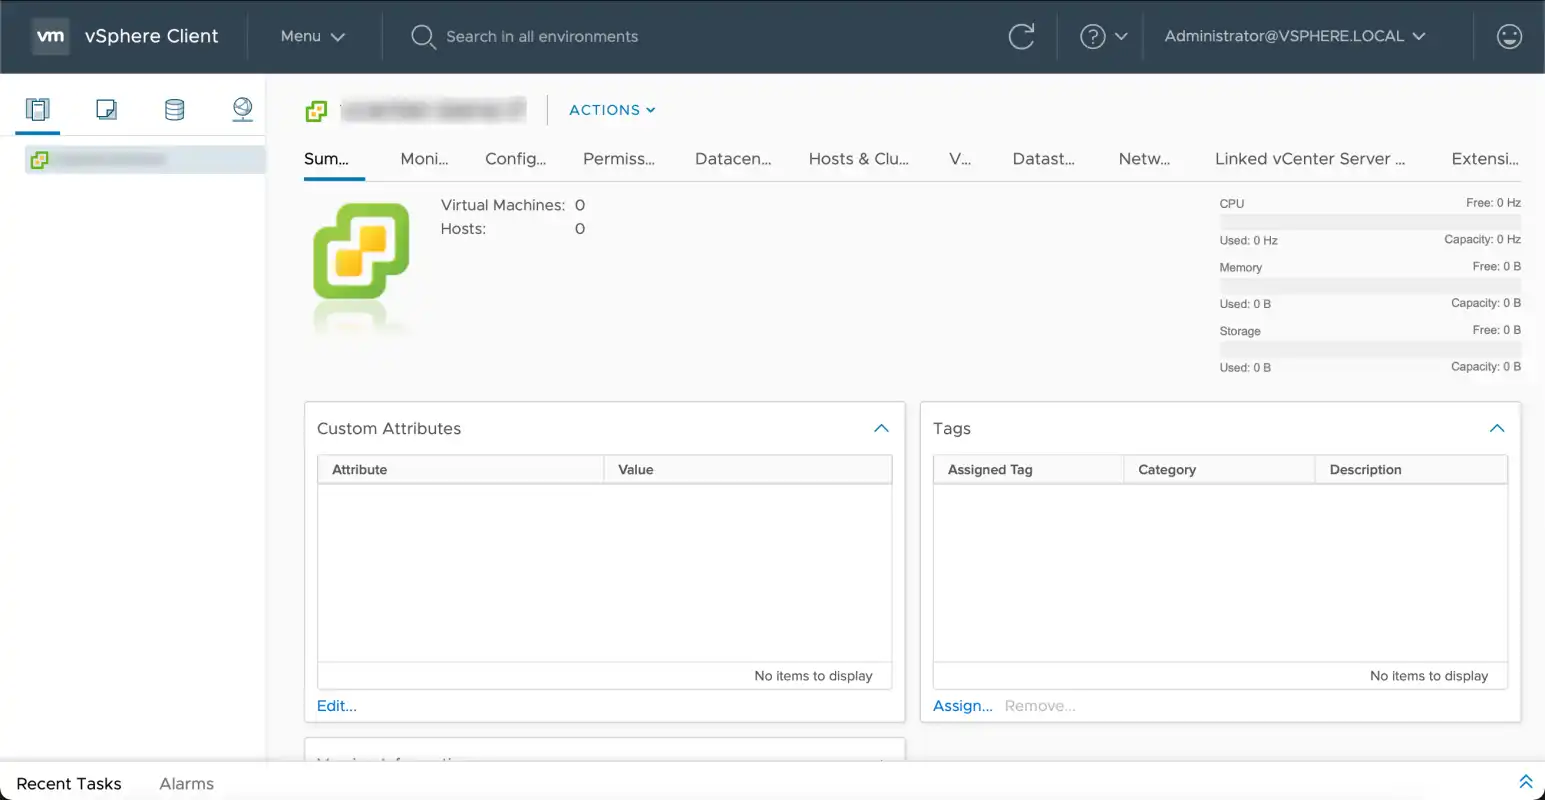Sort by the Description column header
The height and width of the screenshot is (800, 1545).
(1411, 470)
